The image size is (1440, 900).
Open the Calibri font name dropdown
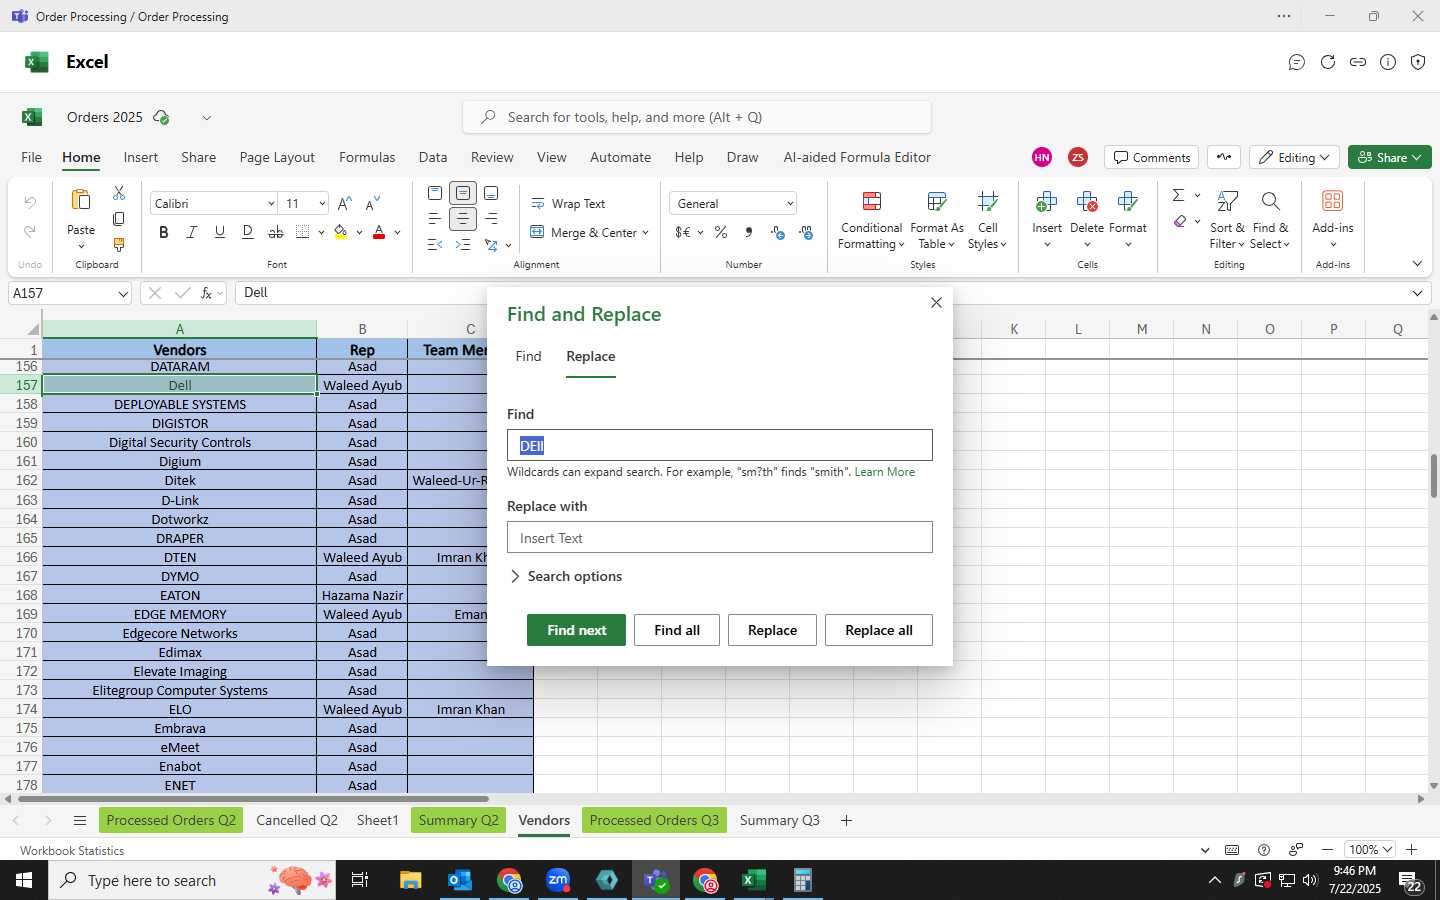270,203
